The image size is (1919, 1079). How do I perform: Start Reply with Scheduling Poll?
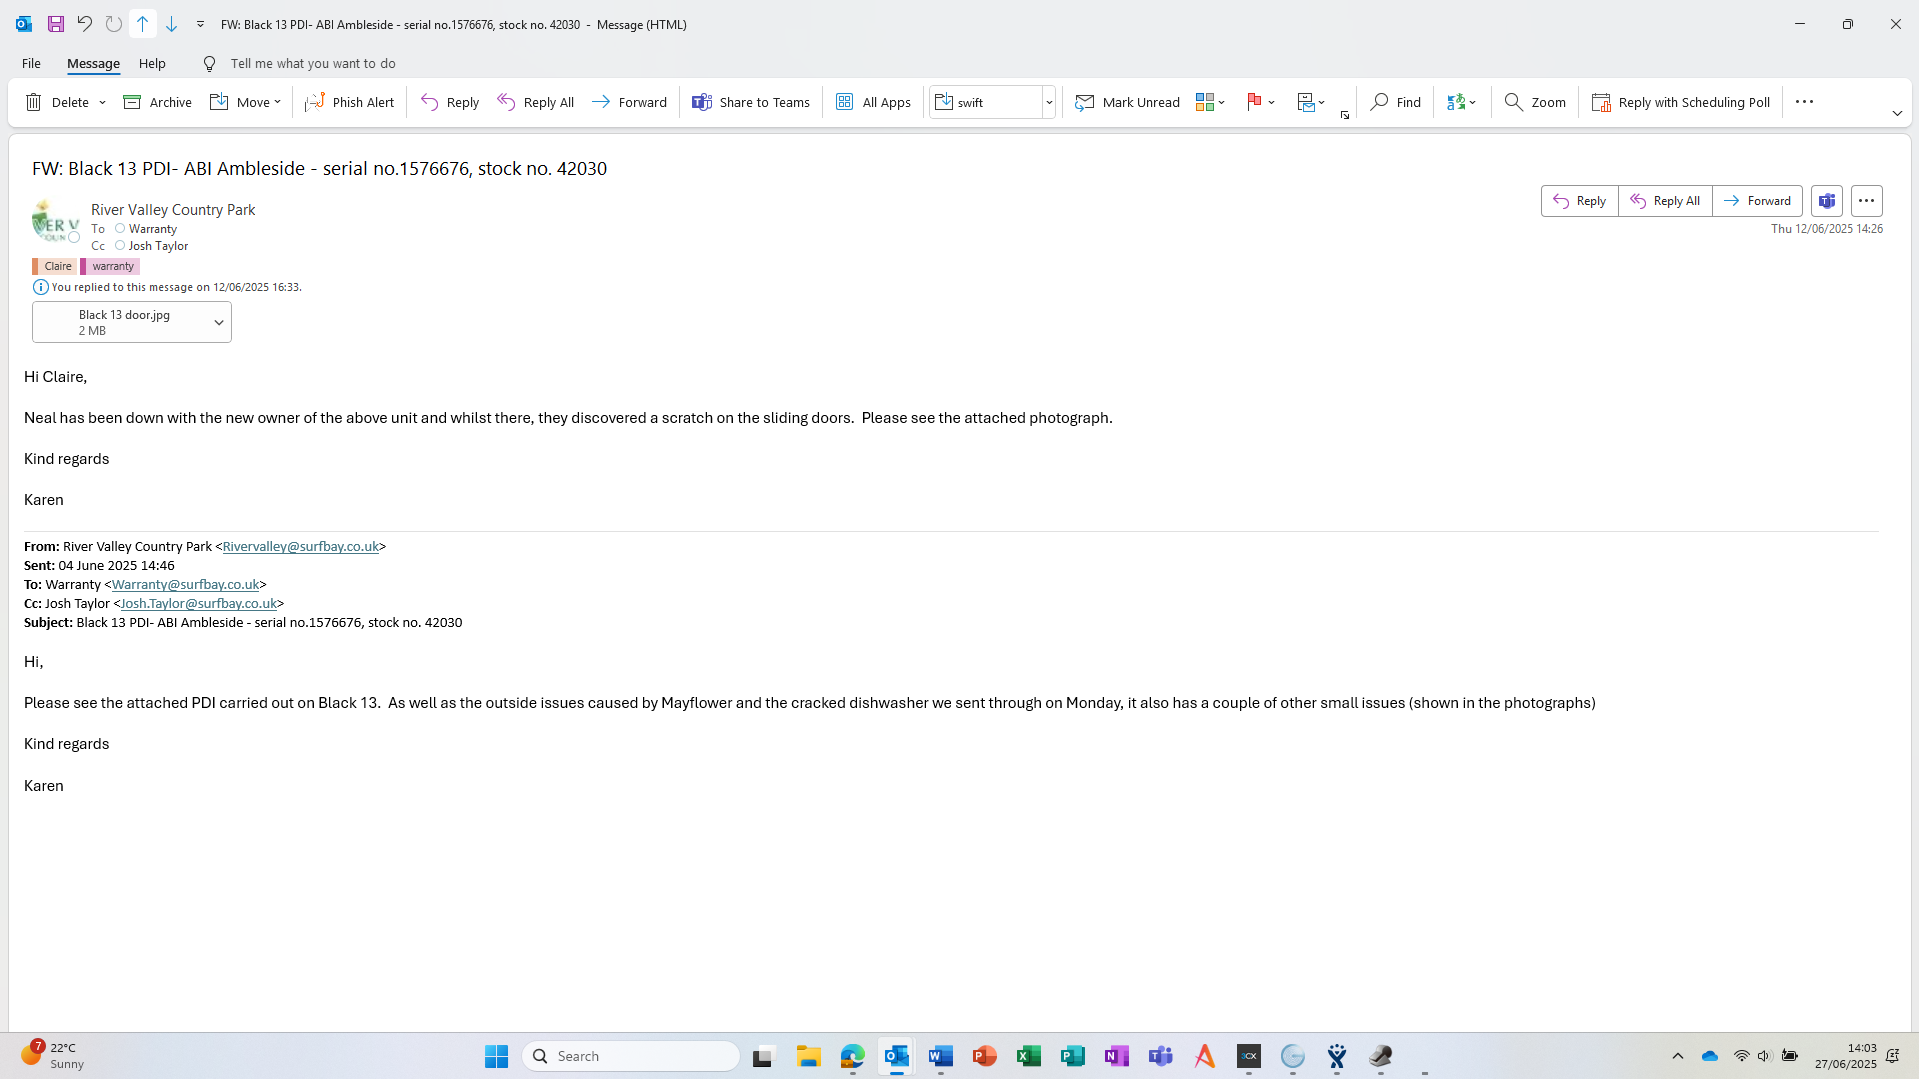point(1681,102)
